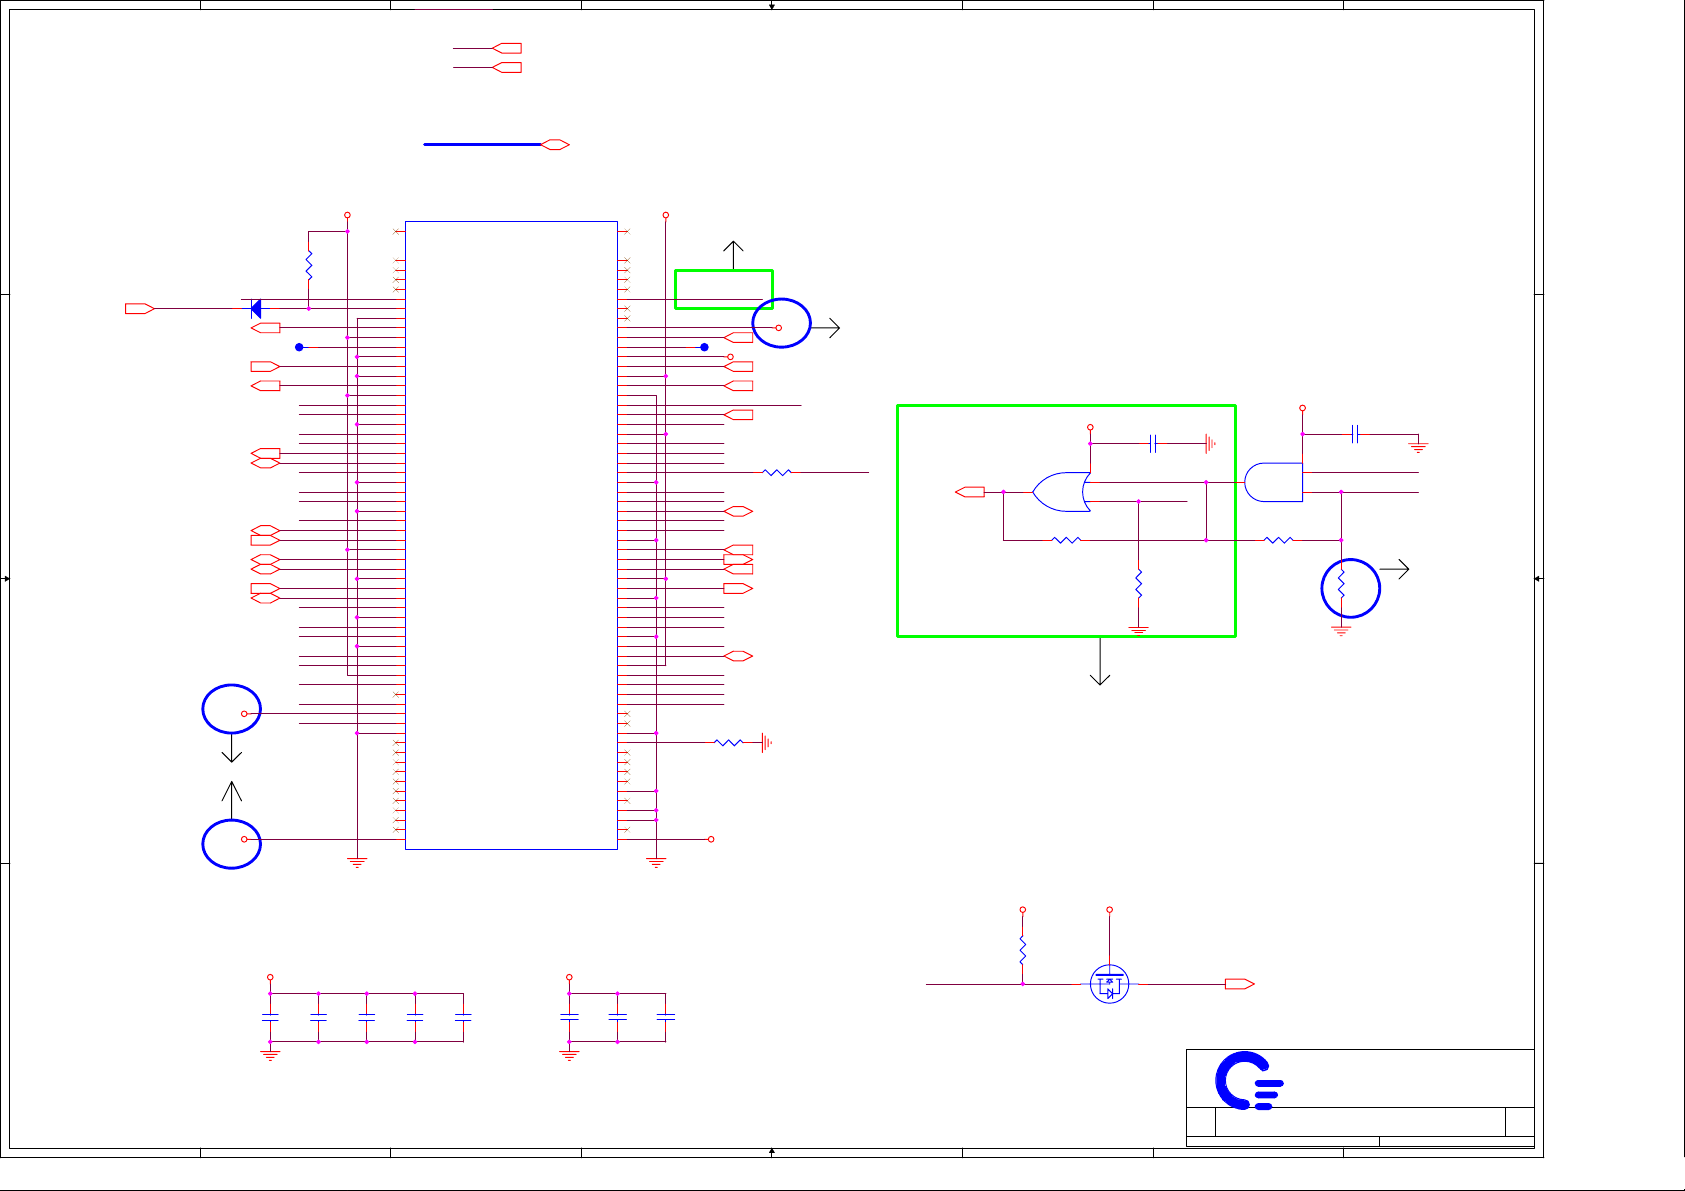Select the AND gate symbol

(x=1273, y=482)
